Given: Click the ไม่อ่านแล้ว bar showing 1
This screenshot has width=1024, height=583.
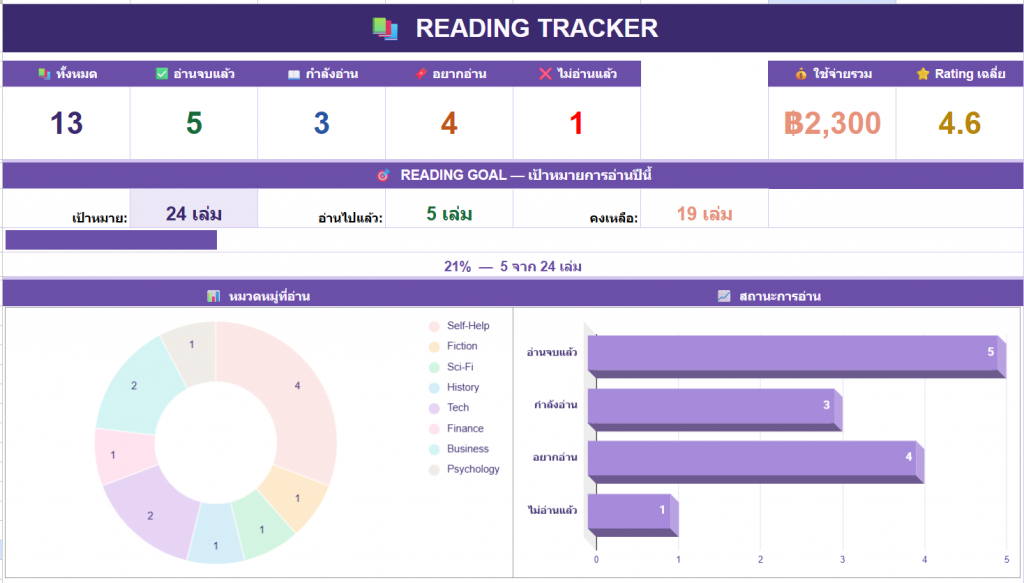Looking at the screenshot, I should [x=628, y=511].
